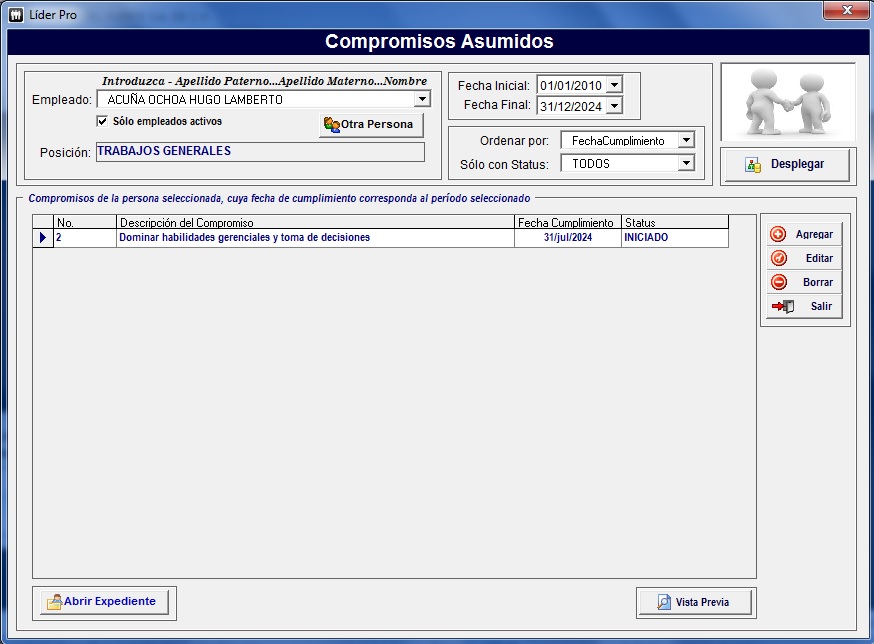This screenshot has width=874, height=644.
Task: Click the Líder Pro title bar icon
Action: 15,15
